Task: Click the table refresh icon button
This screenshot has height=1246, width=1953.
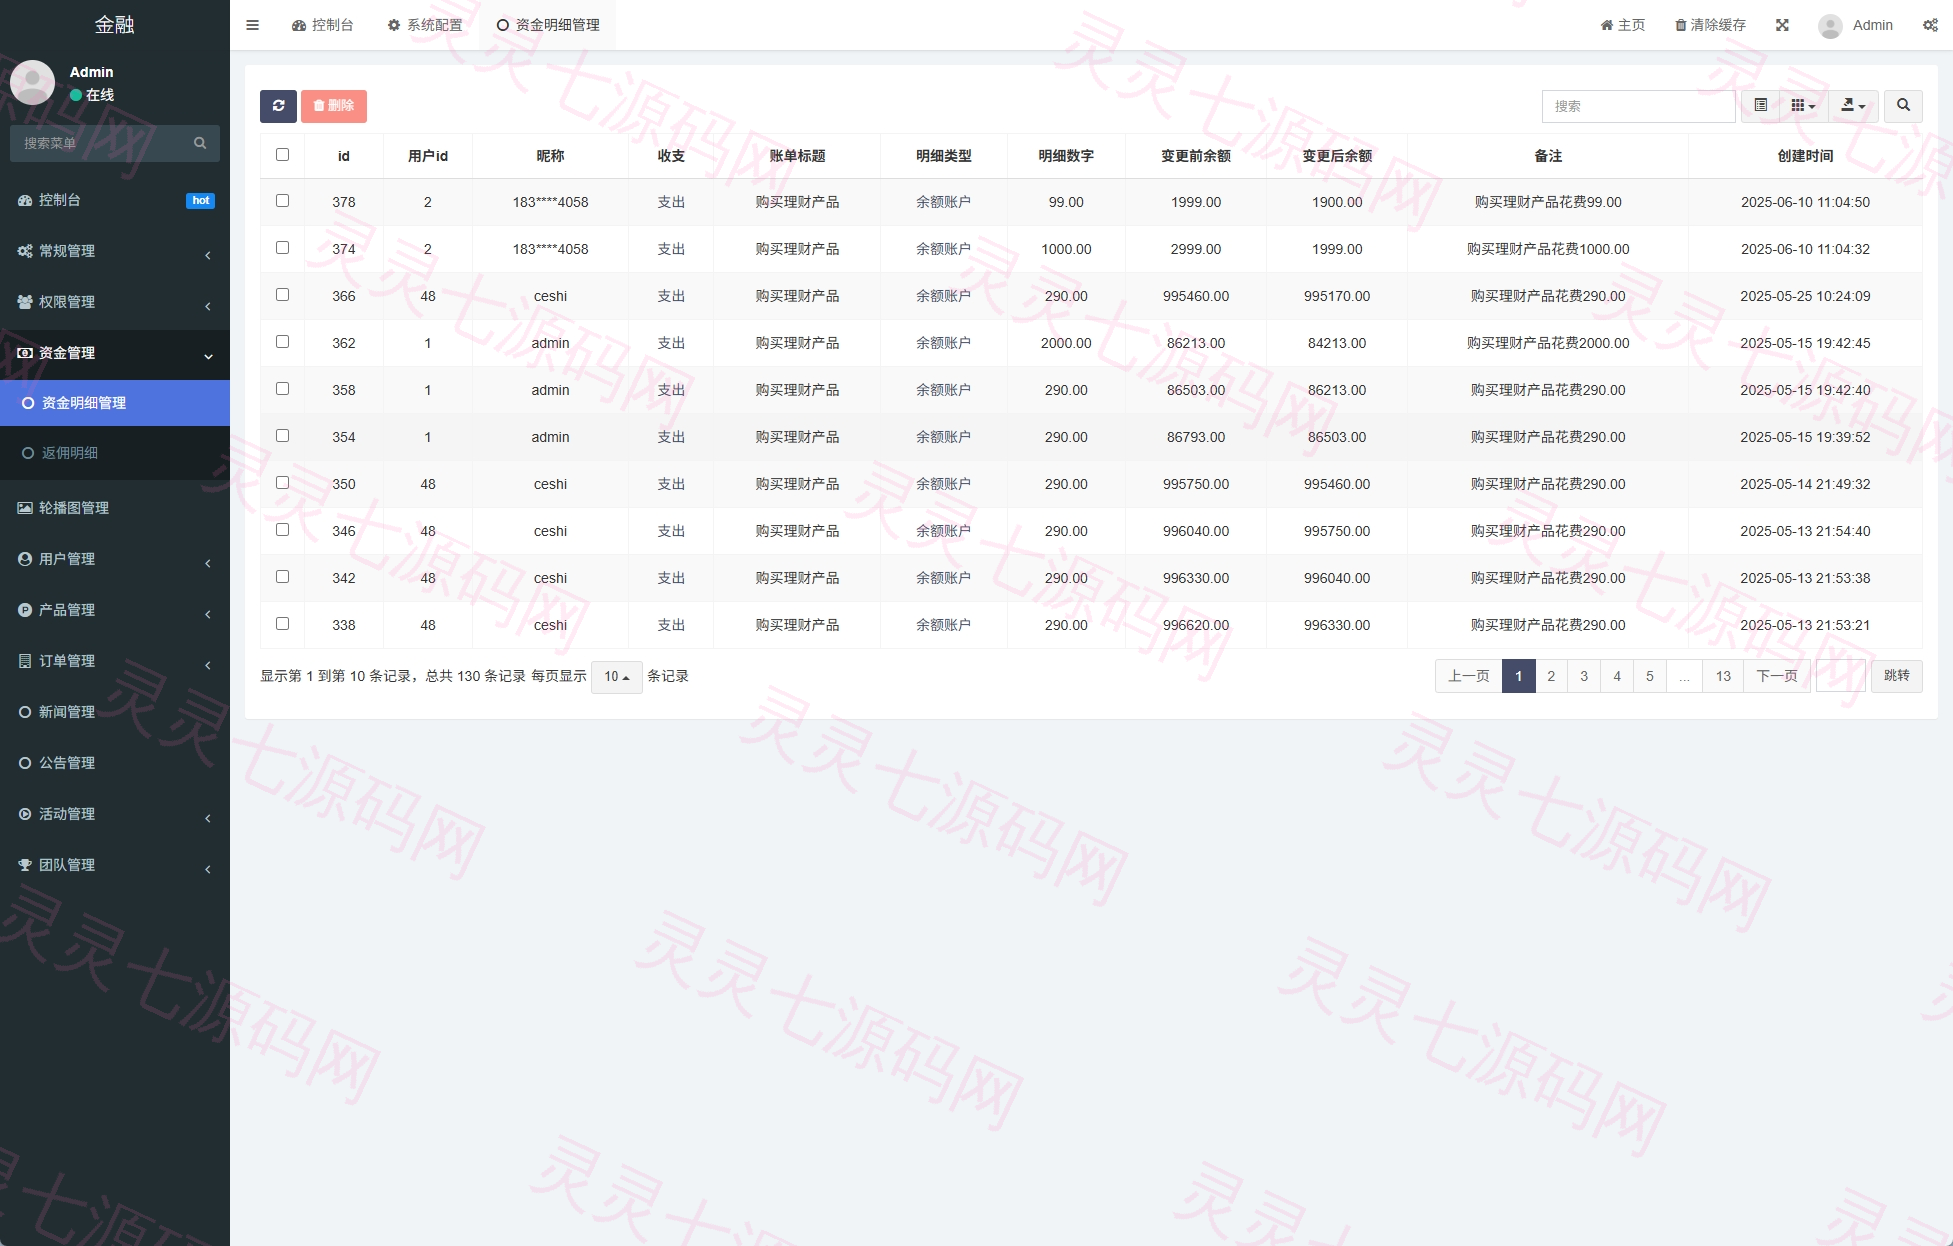Action: [x=278, y=106]
